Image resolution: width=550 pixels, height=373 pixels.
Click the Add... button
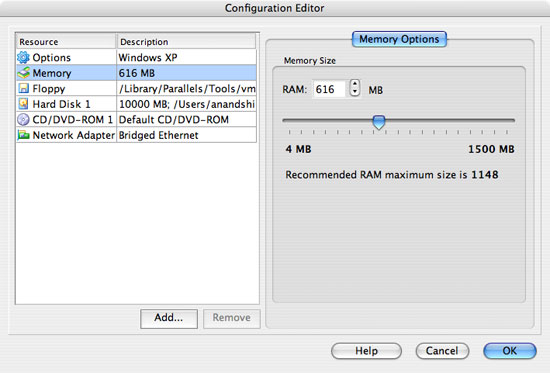point(169,318)
